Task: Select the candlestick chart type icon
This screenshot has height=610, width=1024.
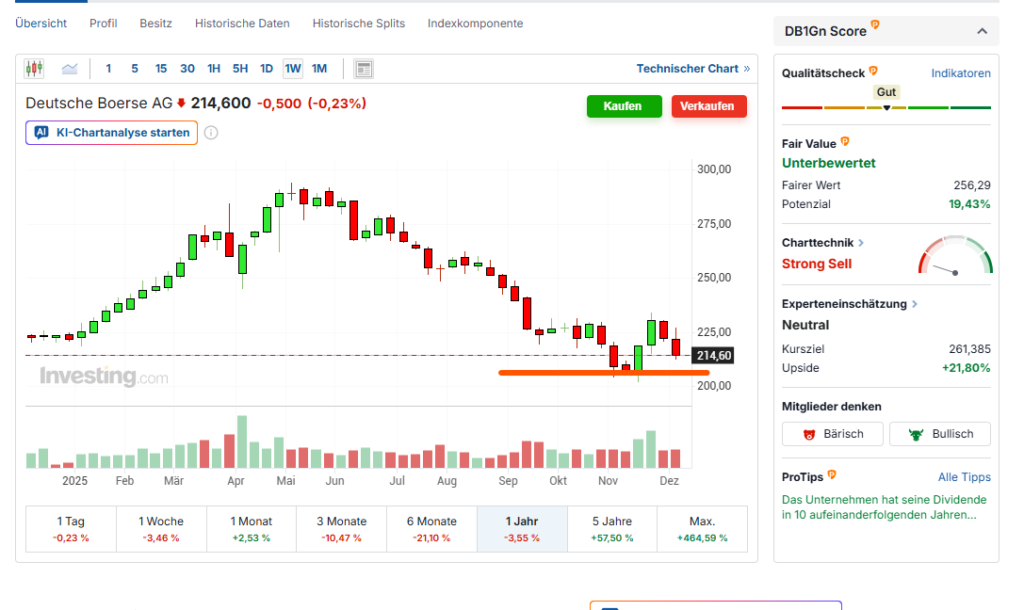Action: coord(34,69)
